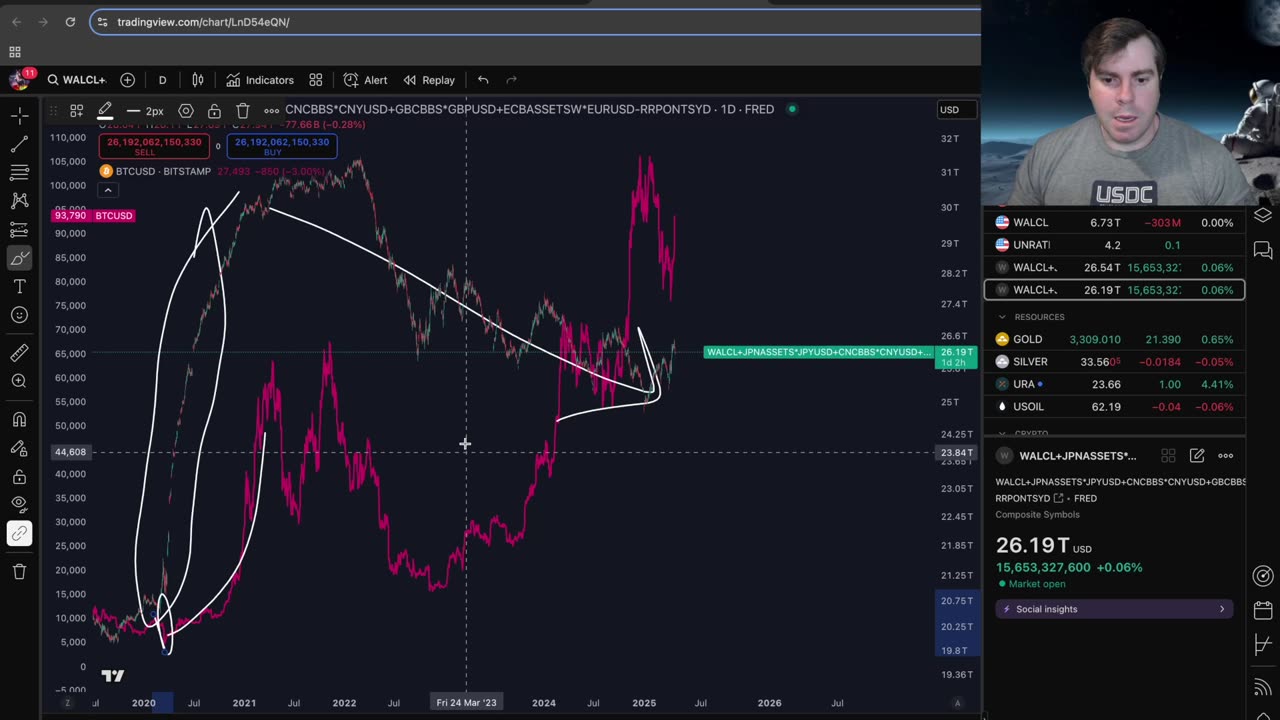The height and width of the screenshot is (720, 1280).
Task: Open more options in symbol details header
Action: click(1225, 456)
